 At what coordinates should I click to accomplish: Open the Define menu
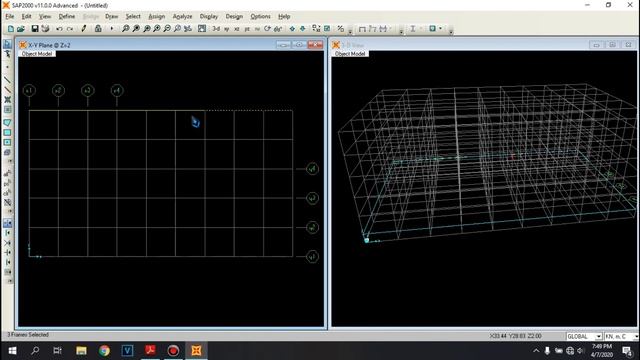tap(67, 17)
